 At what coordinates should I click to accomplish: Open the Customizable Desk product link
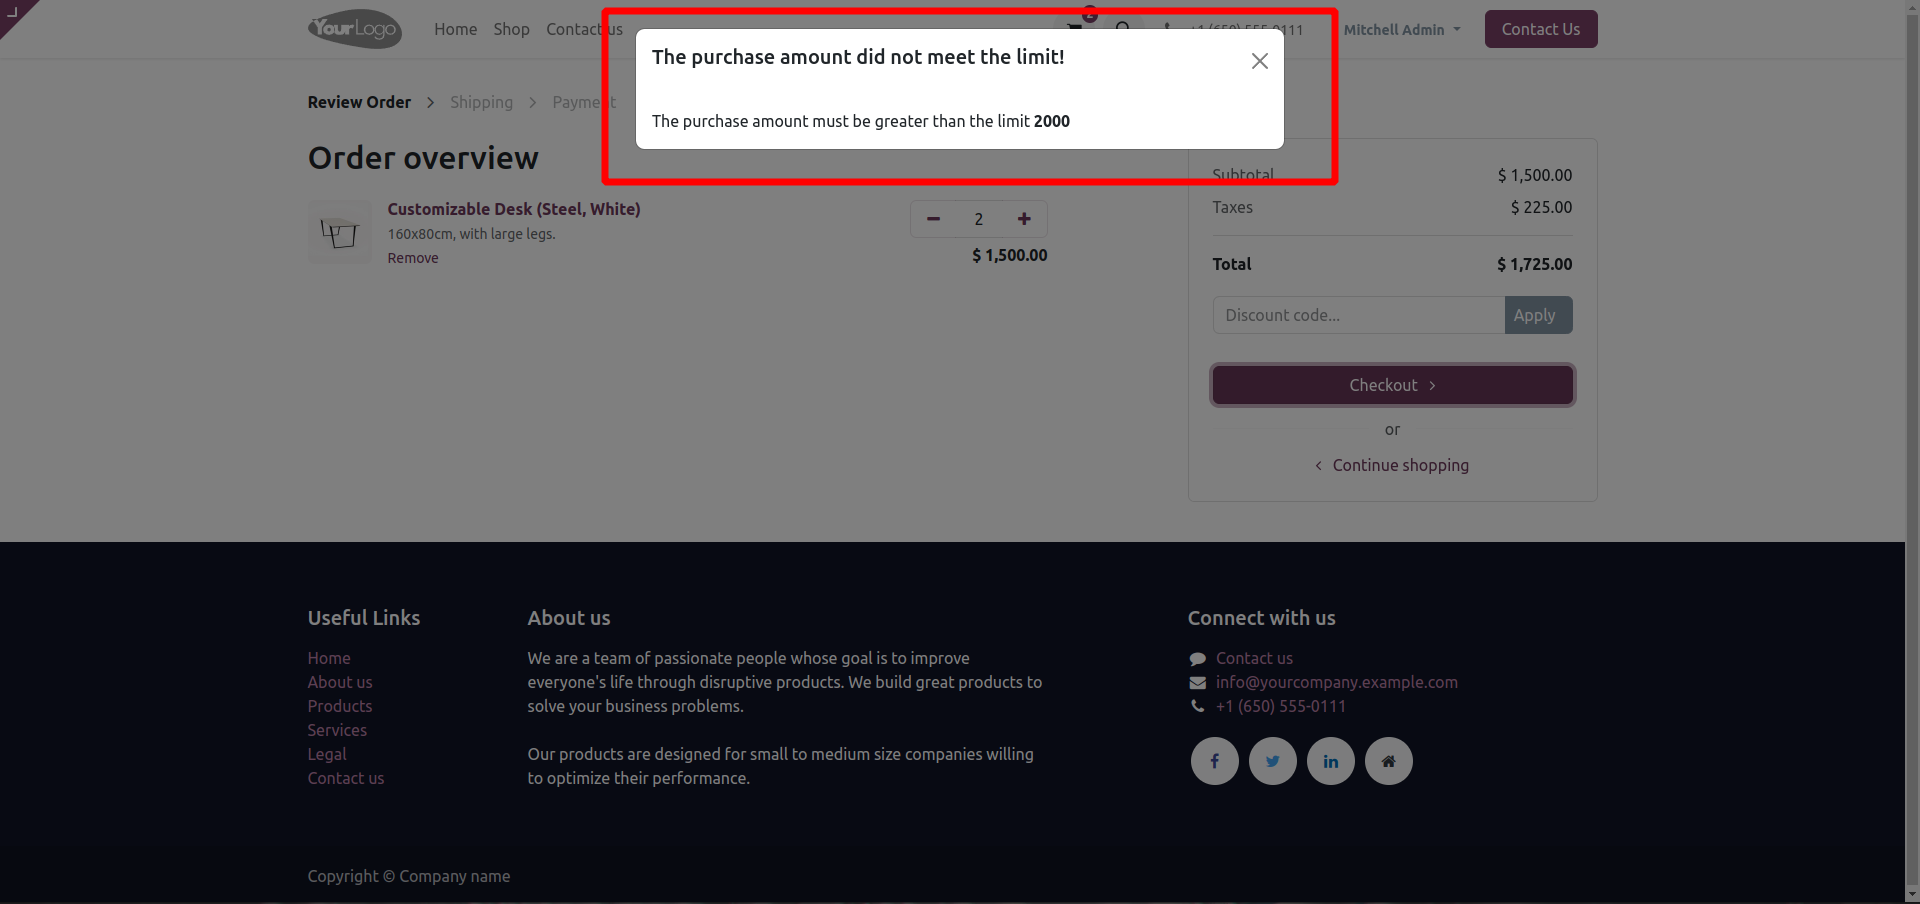[x=514, y=209]
